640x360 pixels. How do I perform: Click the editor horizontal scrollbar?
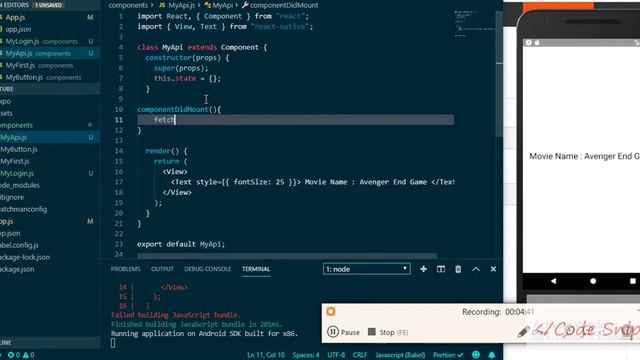coord(287,256)
